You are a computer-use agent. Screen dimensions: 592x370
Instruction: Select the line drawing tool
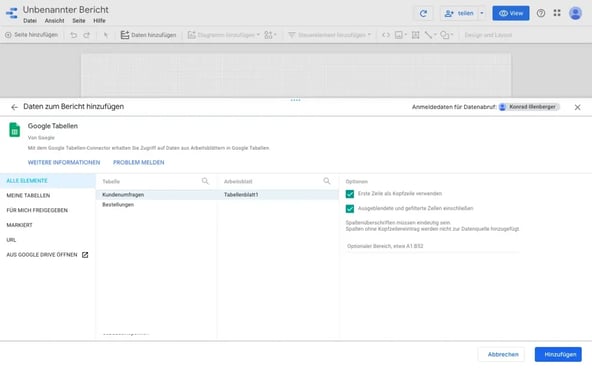(x=429, y=35)
